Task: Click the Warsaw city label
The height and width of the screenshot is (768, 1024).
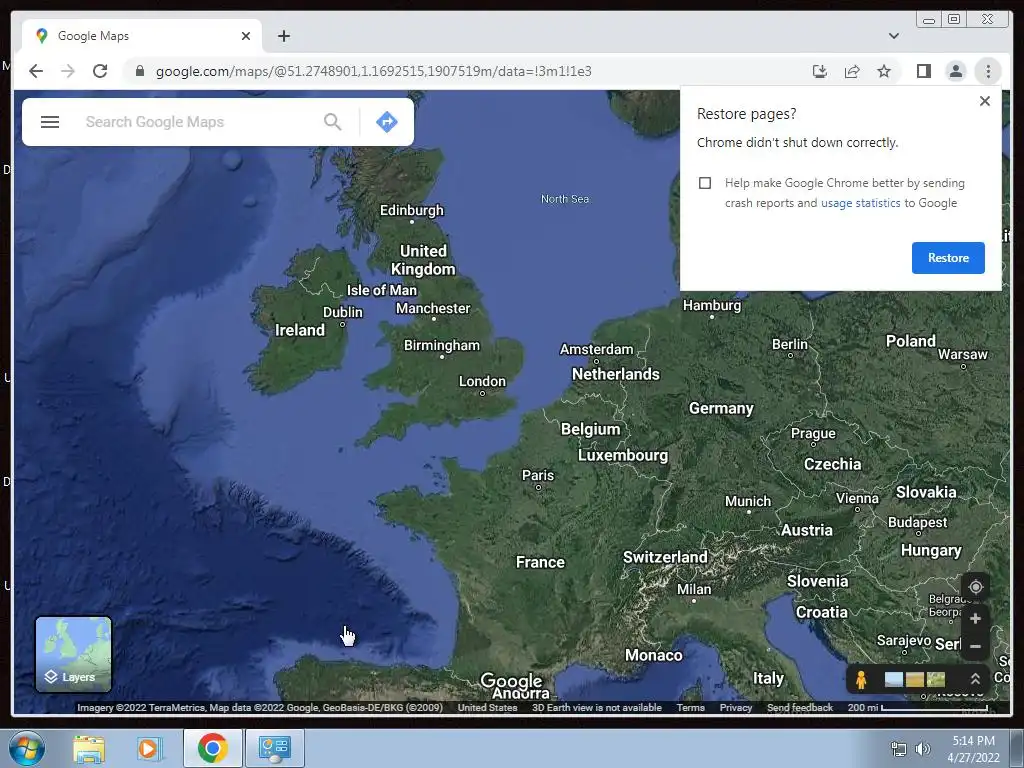Action: coord(963,355)
